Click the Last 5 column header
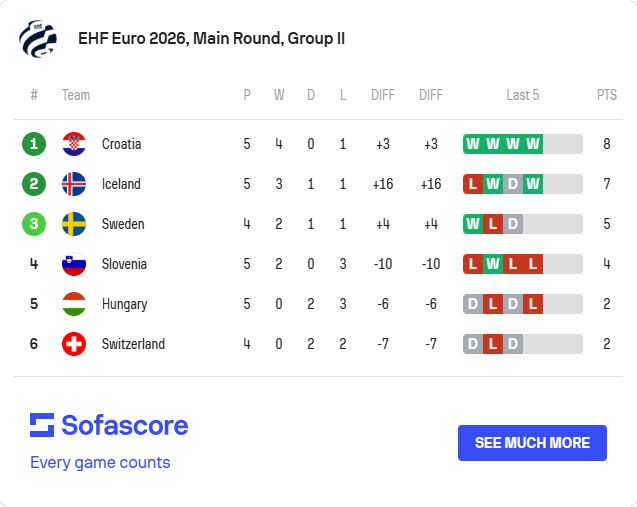The height and width of the screenshot is (507, 637). 522,95
